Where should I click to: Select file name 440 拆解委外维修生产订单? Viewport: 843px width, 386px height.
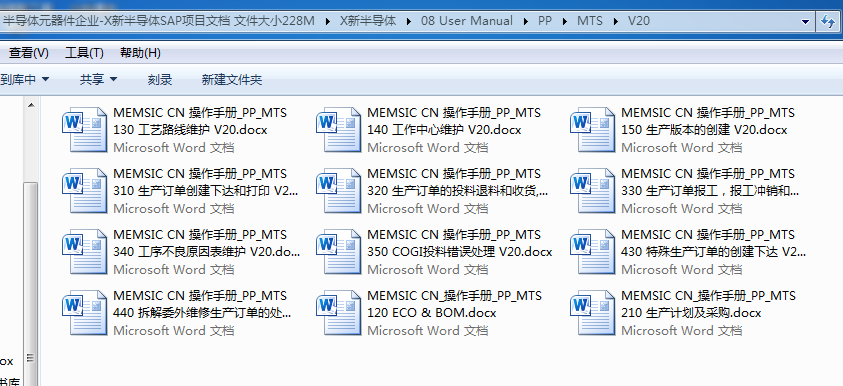coord(203,304)
